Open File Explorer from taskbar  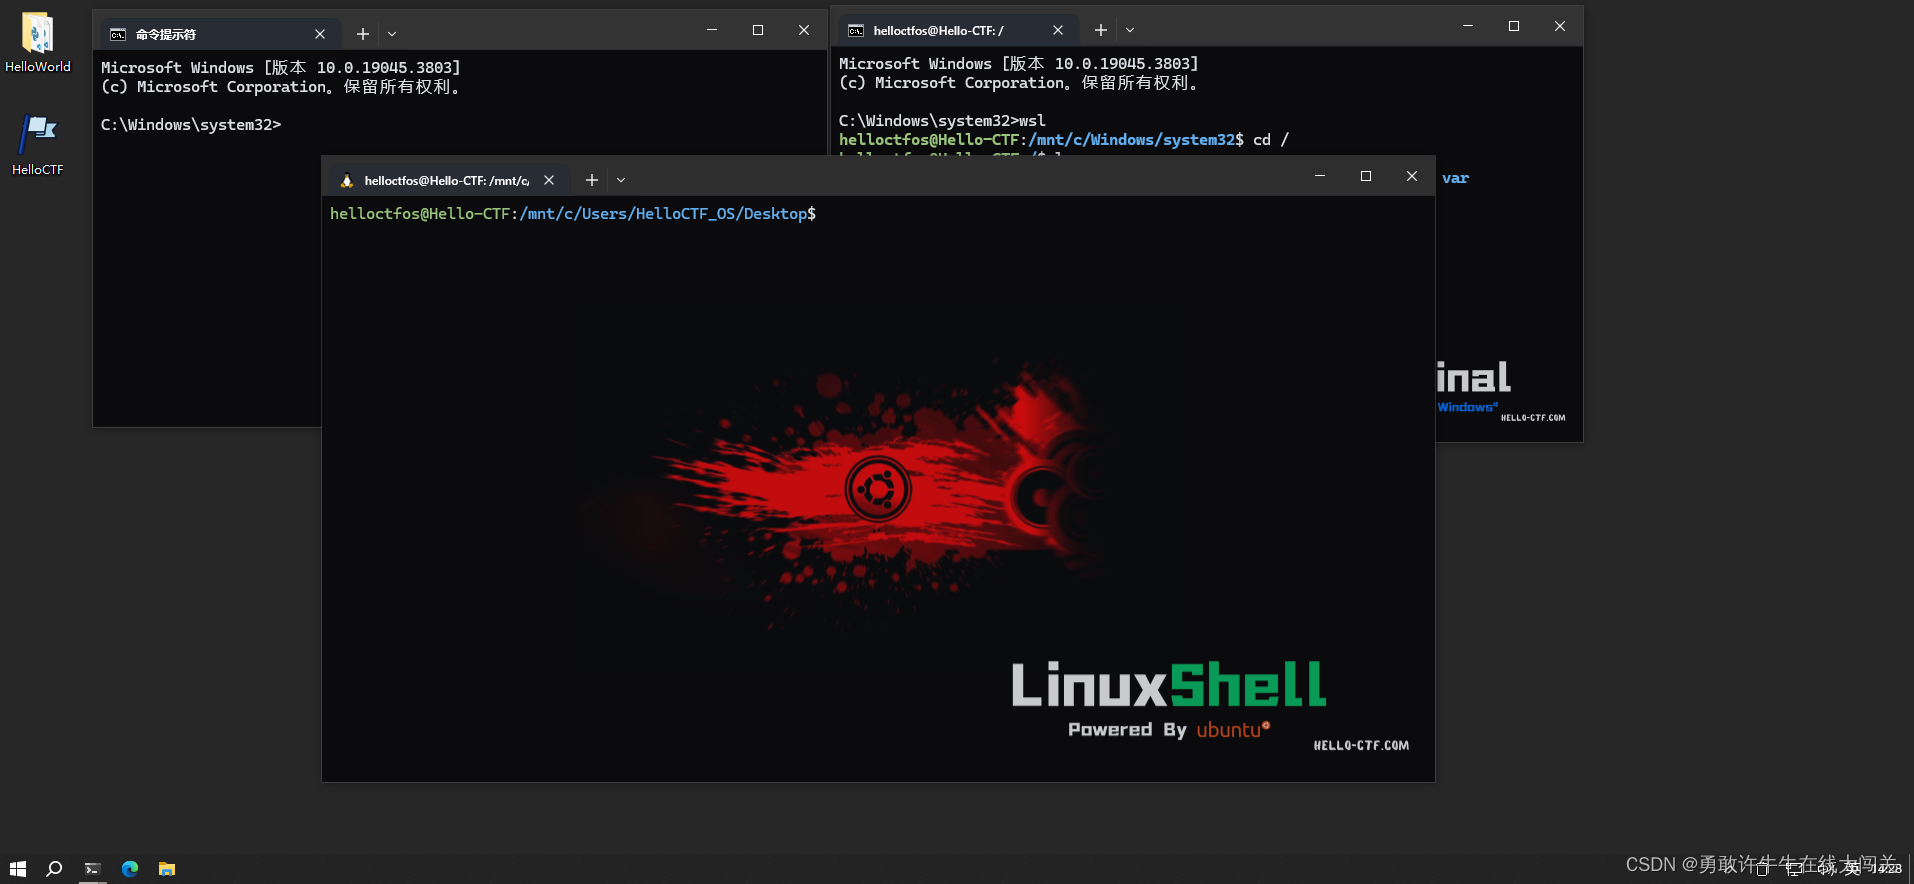click(x=167, y=869)
